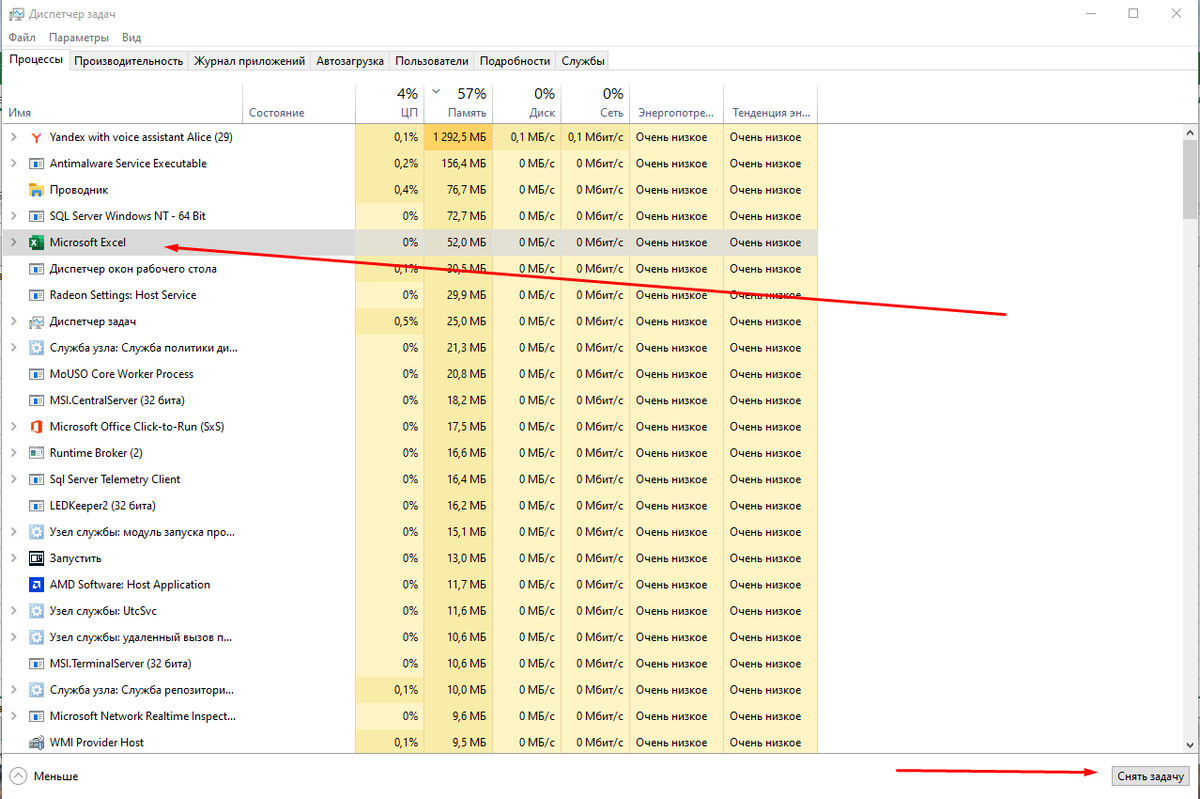1200x799 pixels.
Task: Click the 1 292,5 МБ memory value
Action: click(460, 137)
